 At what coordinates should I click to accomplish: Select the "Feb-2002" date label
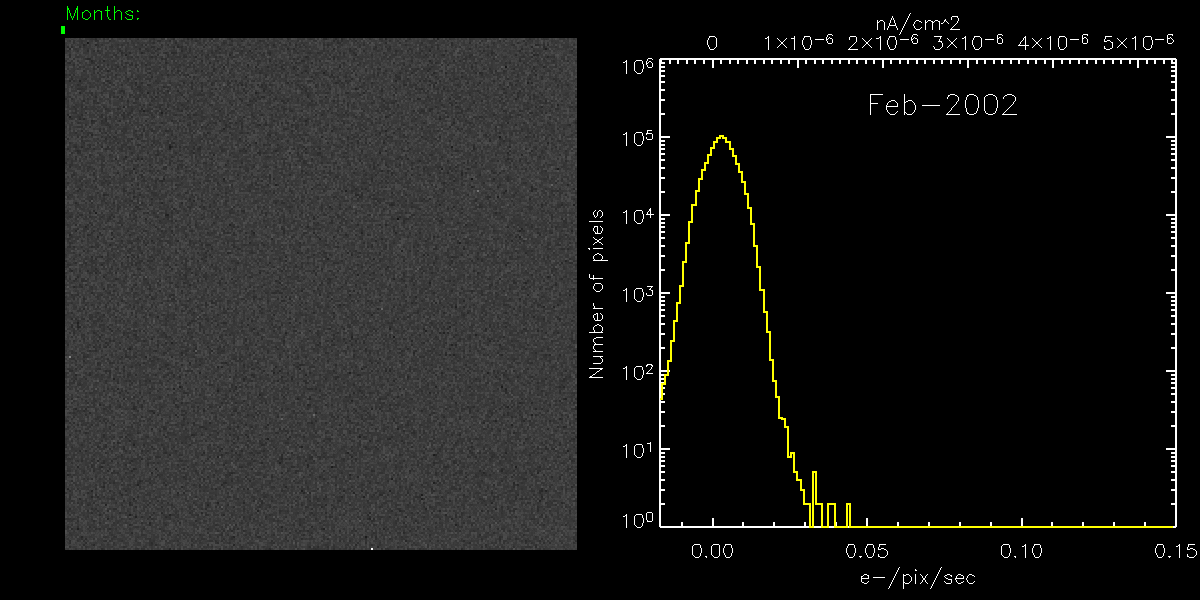point(942,105)
